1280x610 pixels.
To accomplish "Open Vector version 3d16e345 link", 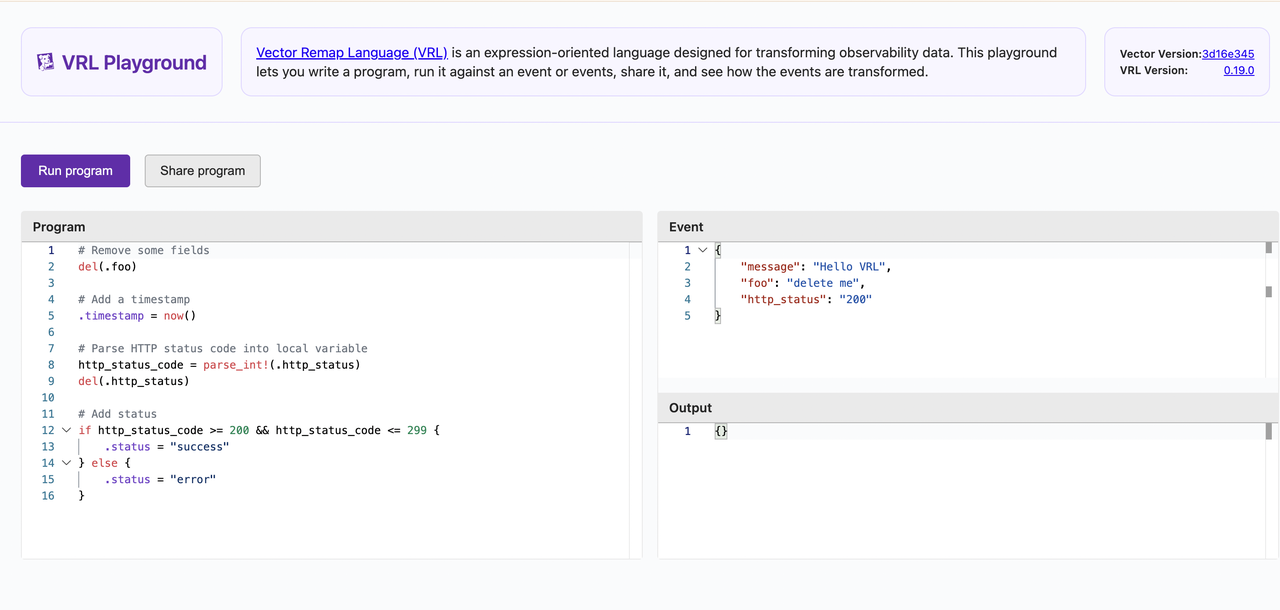I will pyautogui.click(x=1227, y=54).
